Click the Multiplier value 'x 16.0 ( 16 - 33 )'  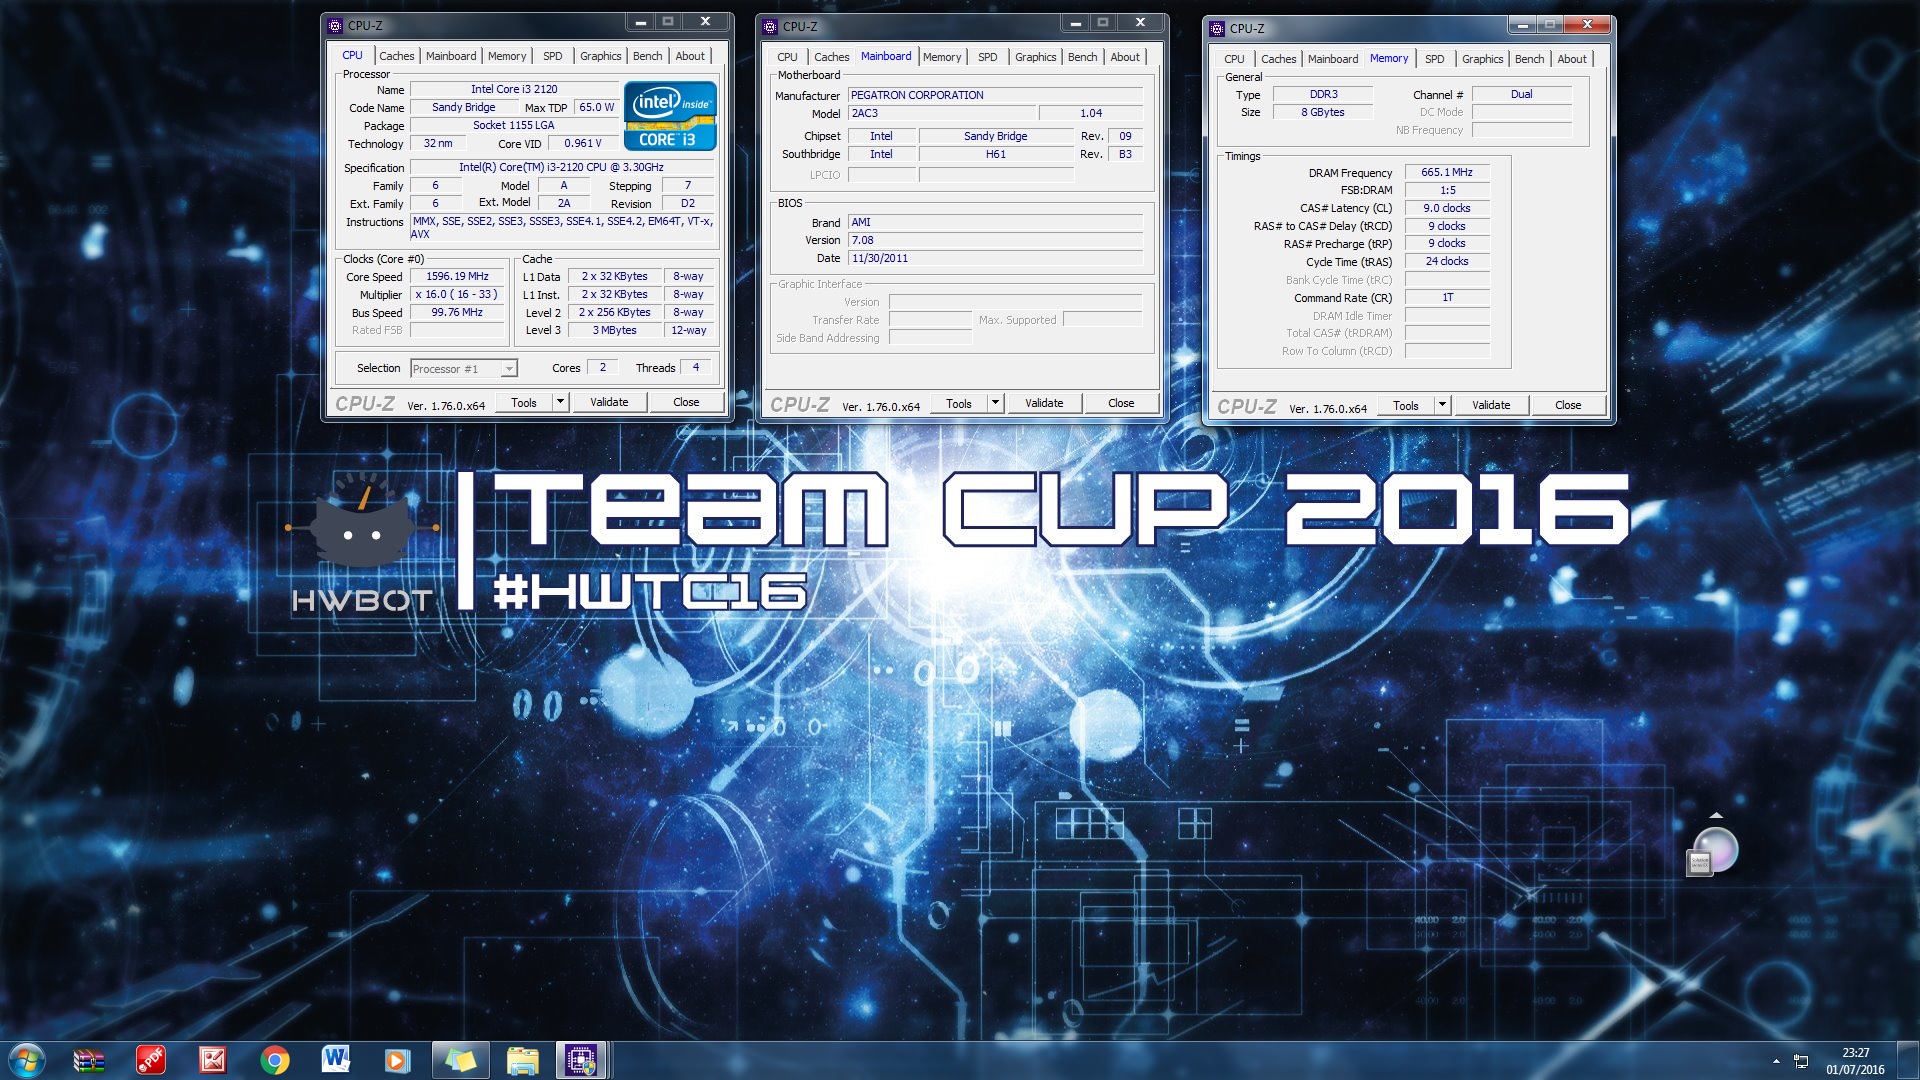pyautogui.click(x=457, y=294)
